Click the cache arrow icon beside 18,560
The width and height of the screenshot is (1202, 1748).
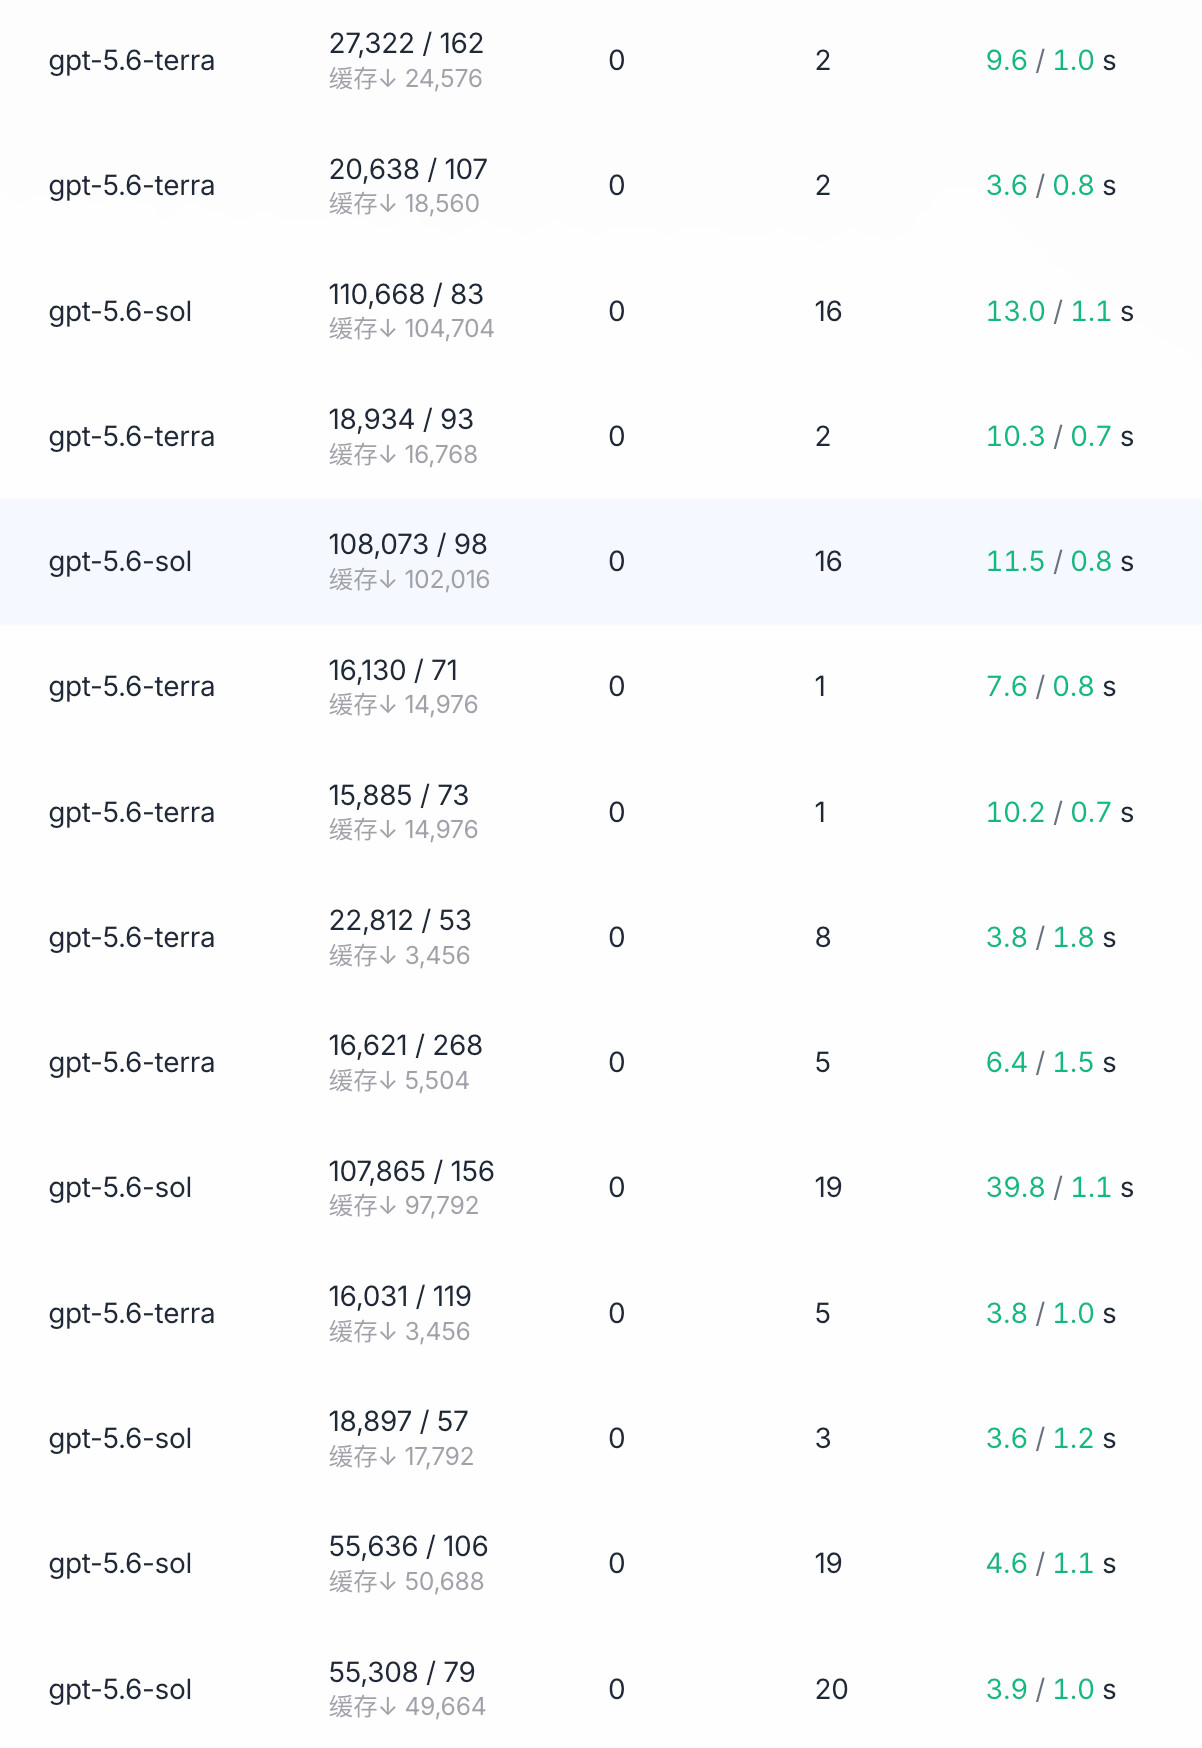click(x=389, y=204)
